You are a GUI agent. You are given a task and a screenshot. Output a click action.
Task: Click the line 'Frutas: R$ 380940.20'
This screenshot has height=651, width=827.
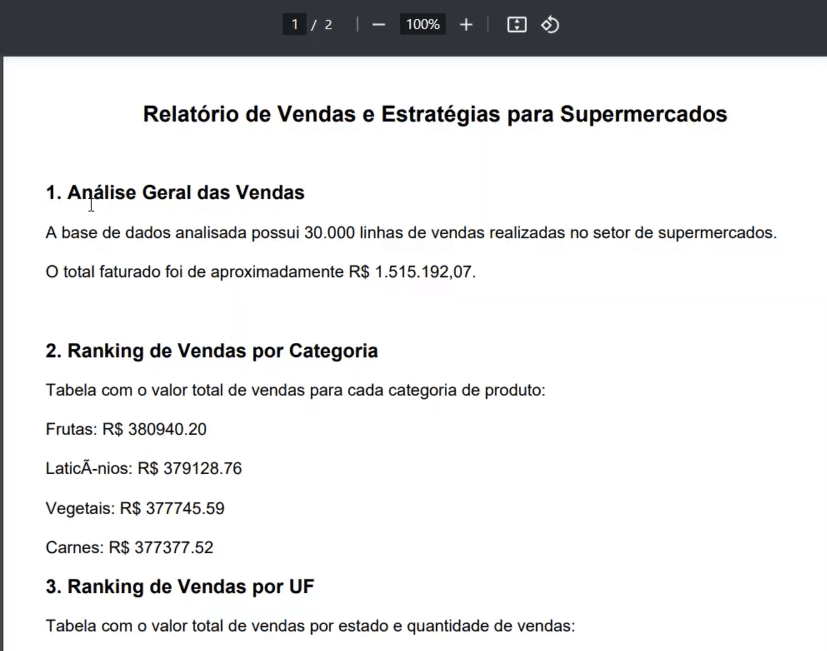coord(126,429)
